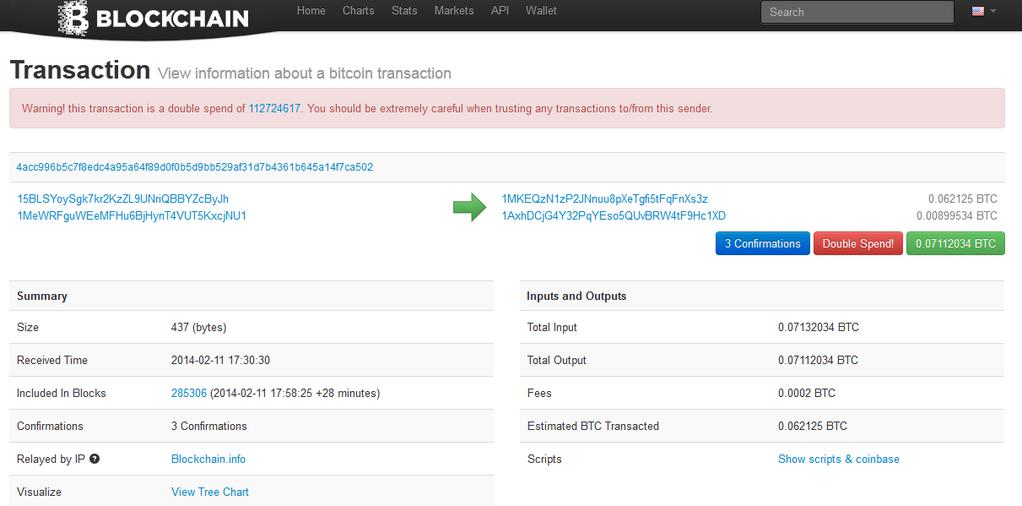Open output address 1AxhDCjG4Y32PqYEso5QUvBRW4tF9Hc1XD

coord(614,215)
